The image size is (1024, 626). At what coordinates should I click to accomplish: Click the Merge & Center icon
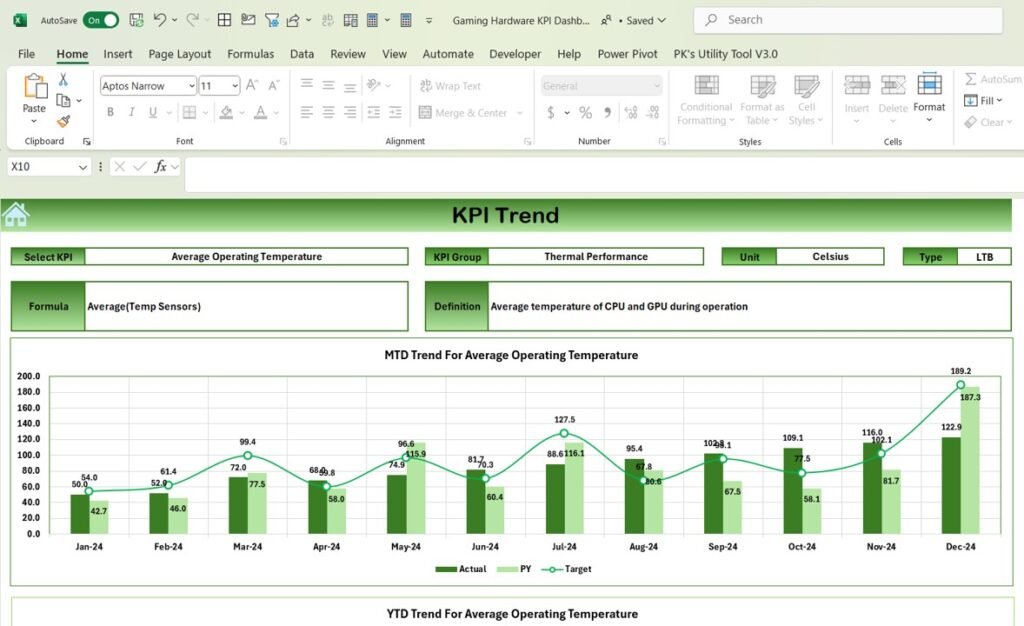point(465,112)
